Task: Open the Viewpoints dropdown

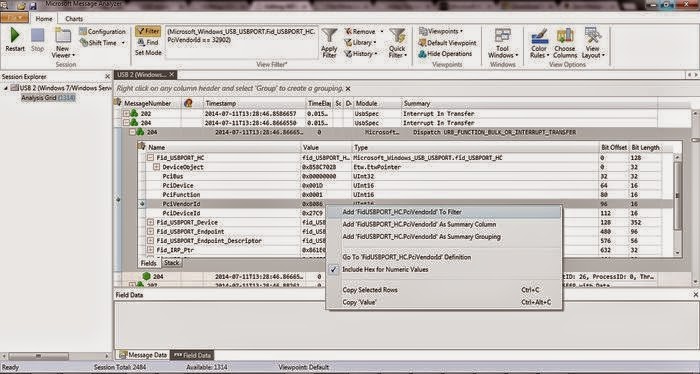Action: (440, 32)
